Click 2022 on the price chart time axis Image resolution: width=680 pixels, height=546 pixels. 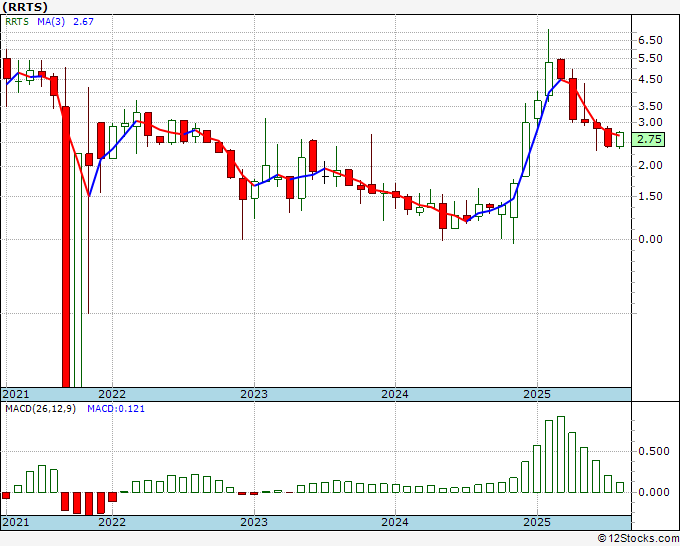point(112,394)
